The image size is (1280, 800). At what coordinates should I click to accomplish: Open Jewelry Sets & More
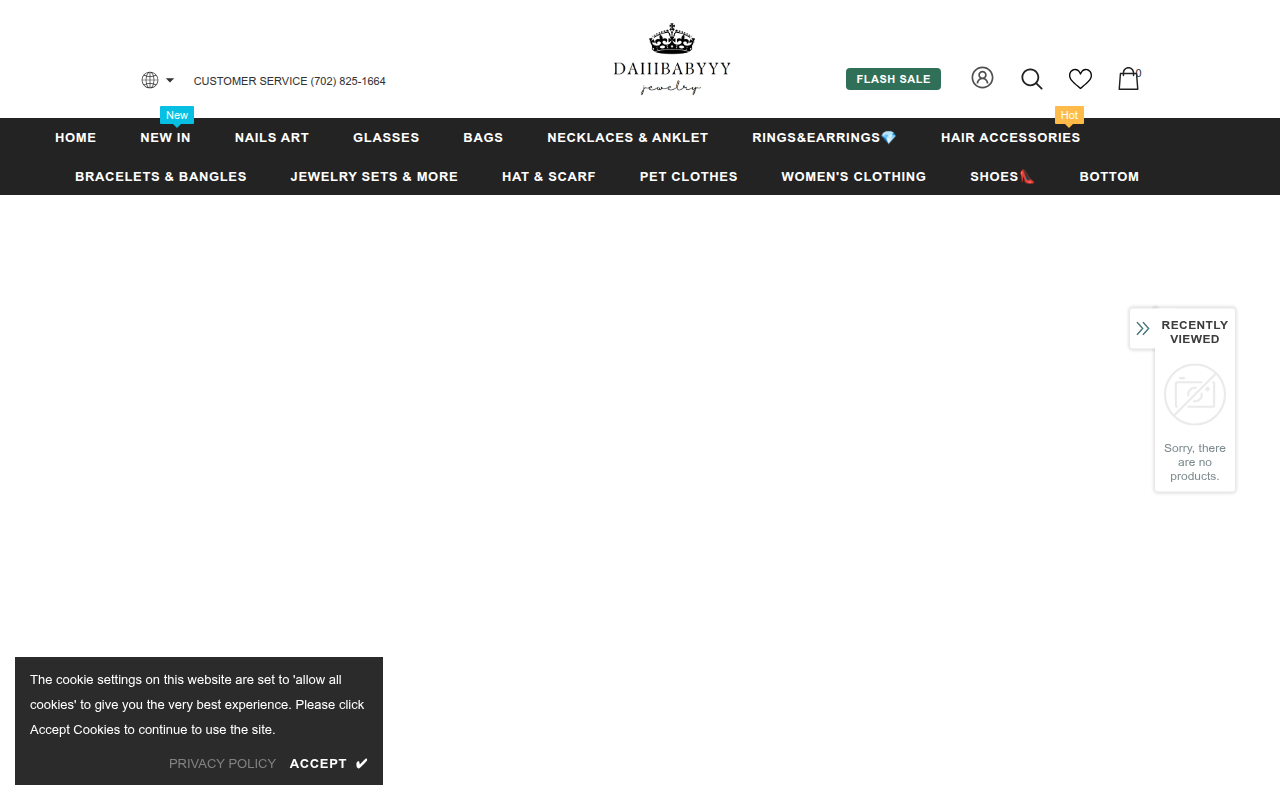[x=374, y=177]
